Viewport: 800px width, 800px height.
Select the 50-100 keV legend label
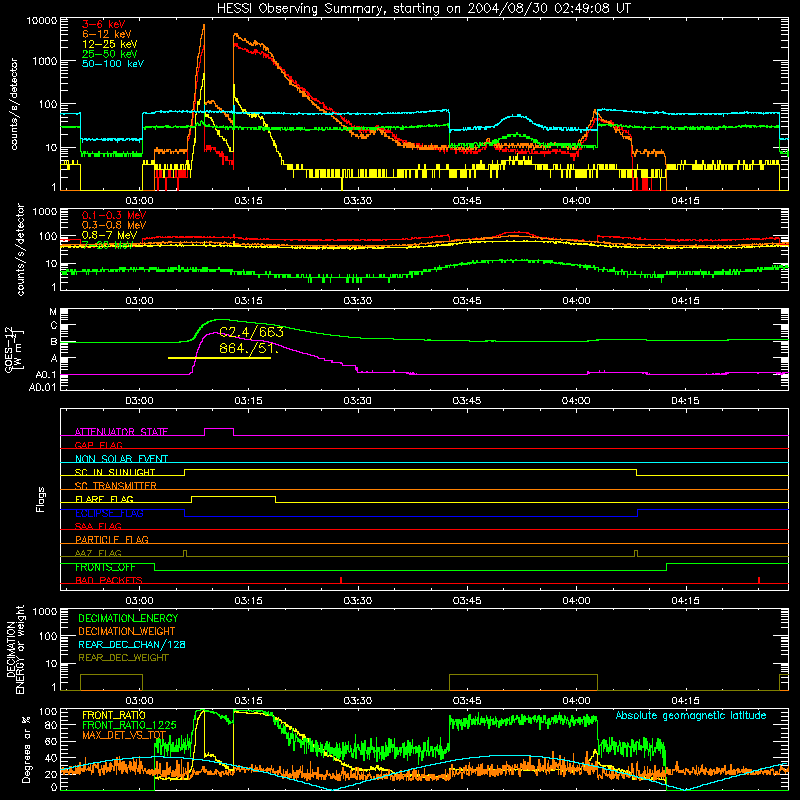(113, 64)
